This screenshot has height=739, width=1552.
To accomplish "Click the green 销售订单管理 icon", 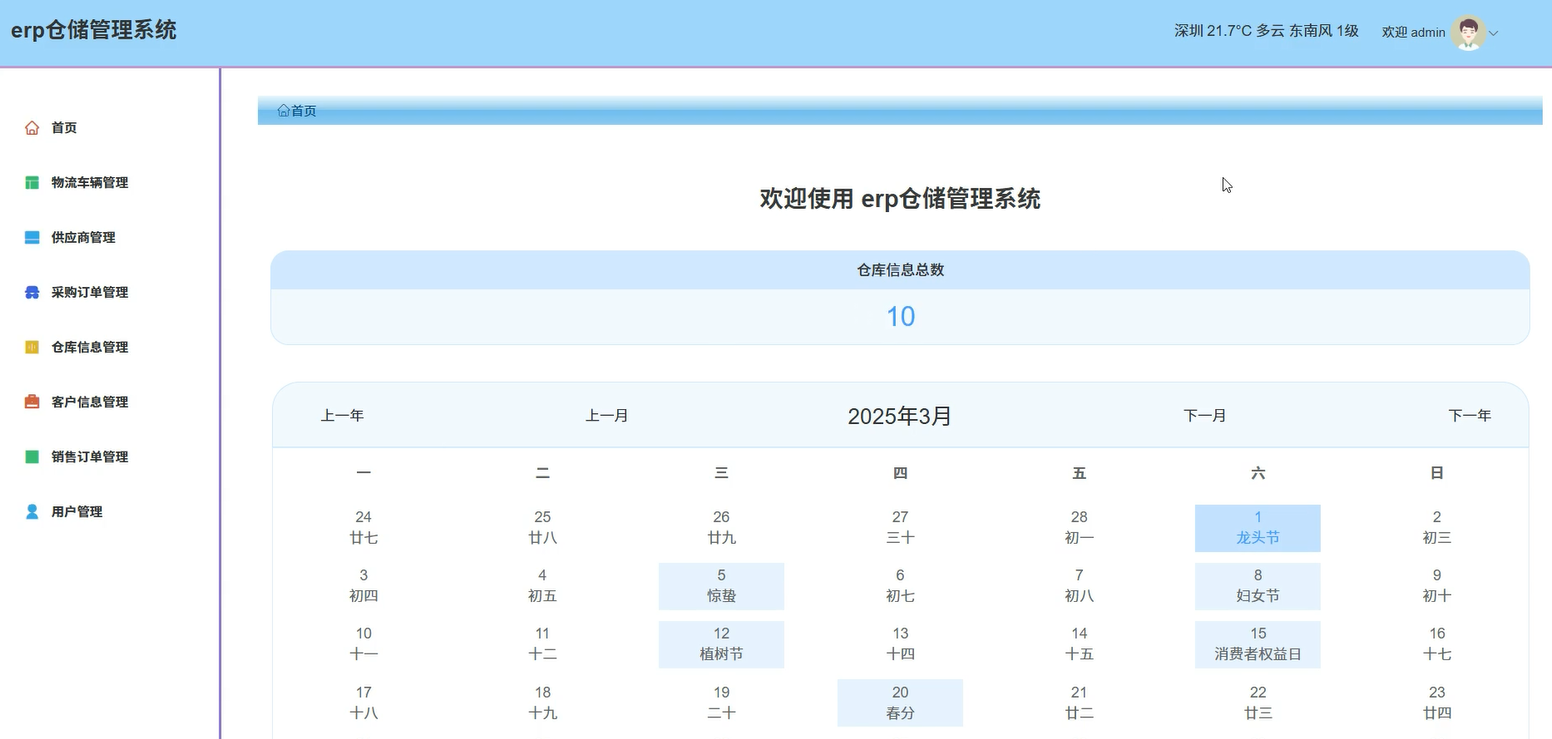I will 30,456.
